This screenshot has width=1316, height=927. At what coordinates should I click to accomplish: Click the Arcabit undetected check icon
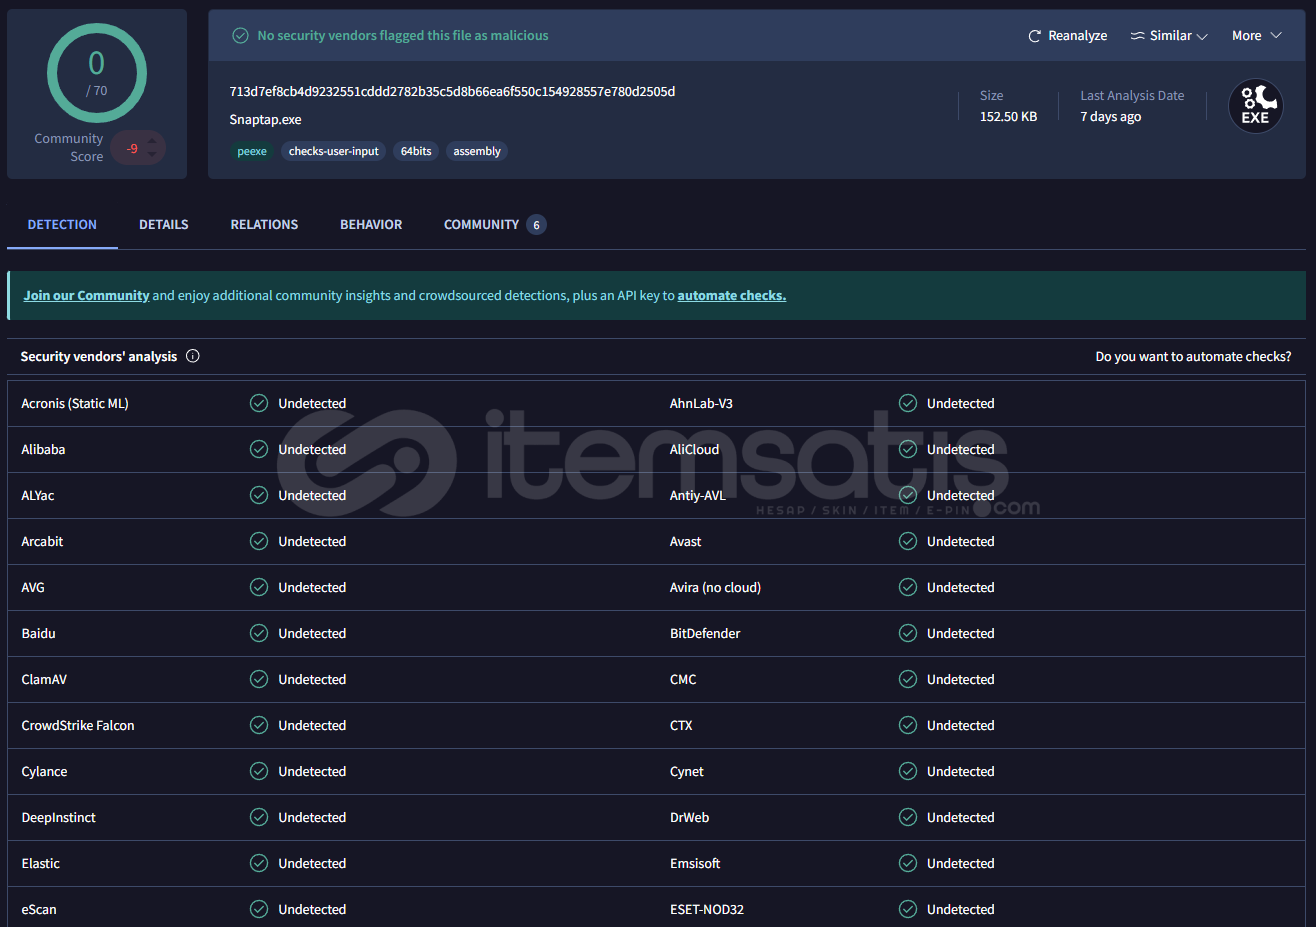coord(259,541)
